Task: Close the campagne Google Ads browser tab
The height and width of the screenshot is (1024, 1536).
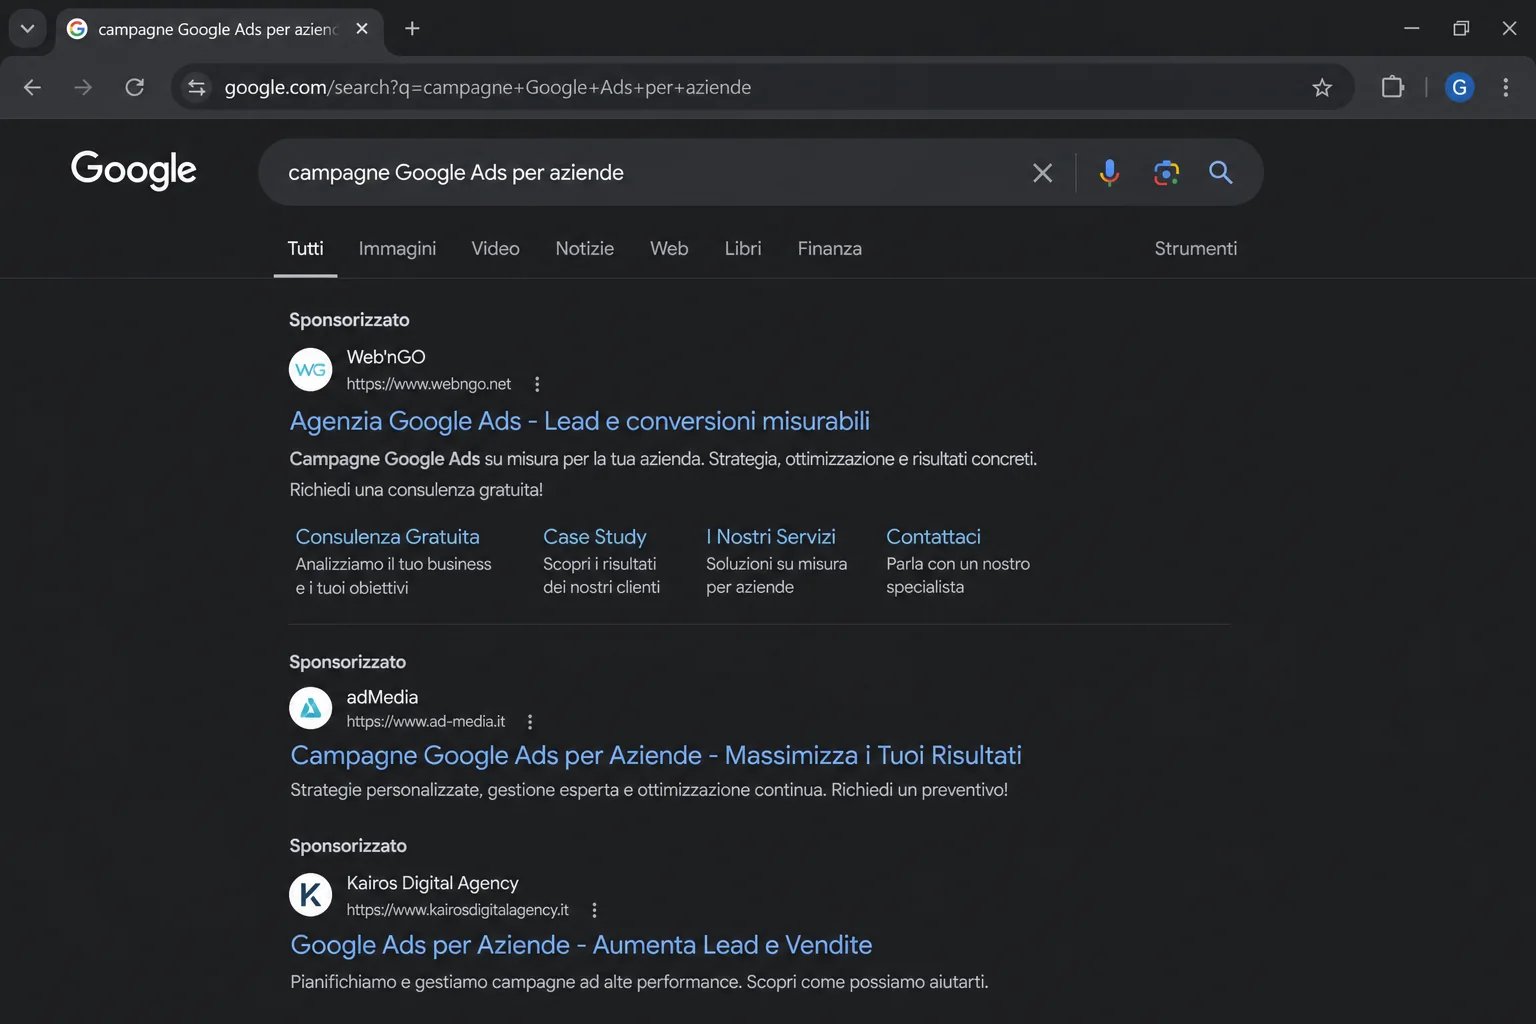Action: click(x=362, y=29)
